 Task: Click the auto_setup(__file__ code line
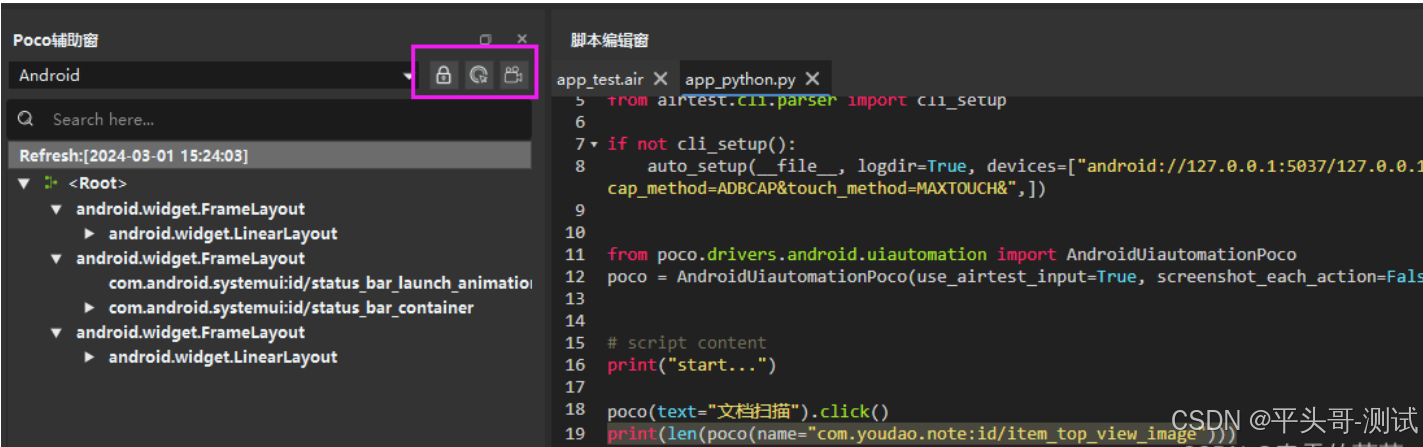coord(1034,166)
